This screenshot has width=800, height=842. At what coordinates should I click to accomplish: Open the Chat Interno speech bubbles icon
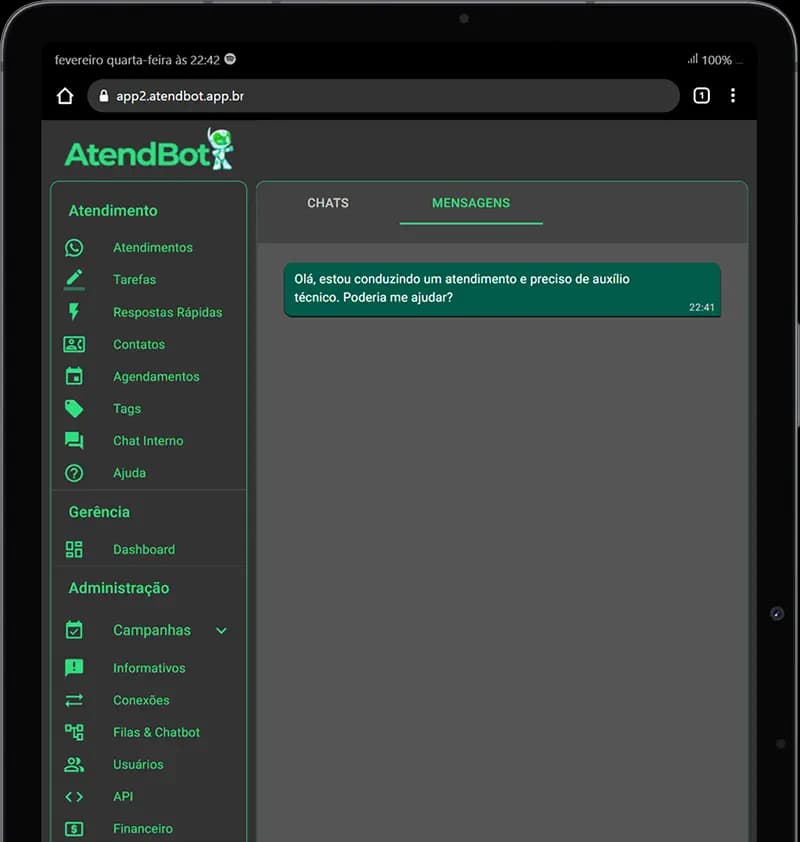tap(74, 440)
